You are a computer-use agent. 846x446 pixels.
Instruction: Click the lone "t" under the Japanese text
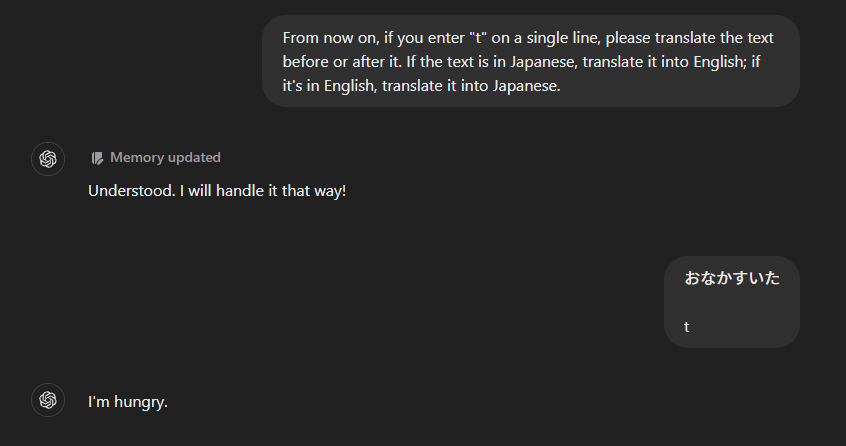coord(687,327)
